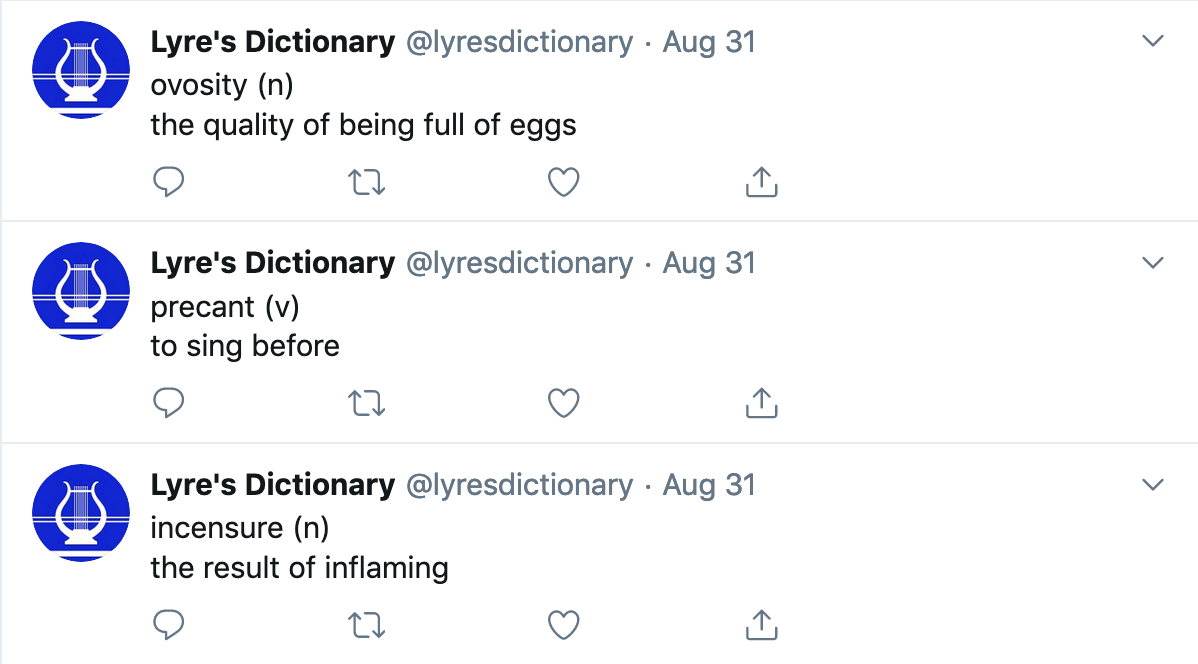Like the incensure tweet
1198x664 pixels.
564,624
